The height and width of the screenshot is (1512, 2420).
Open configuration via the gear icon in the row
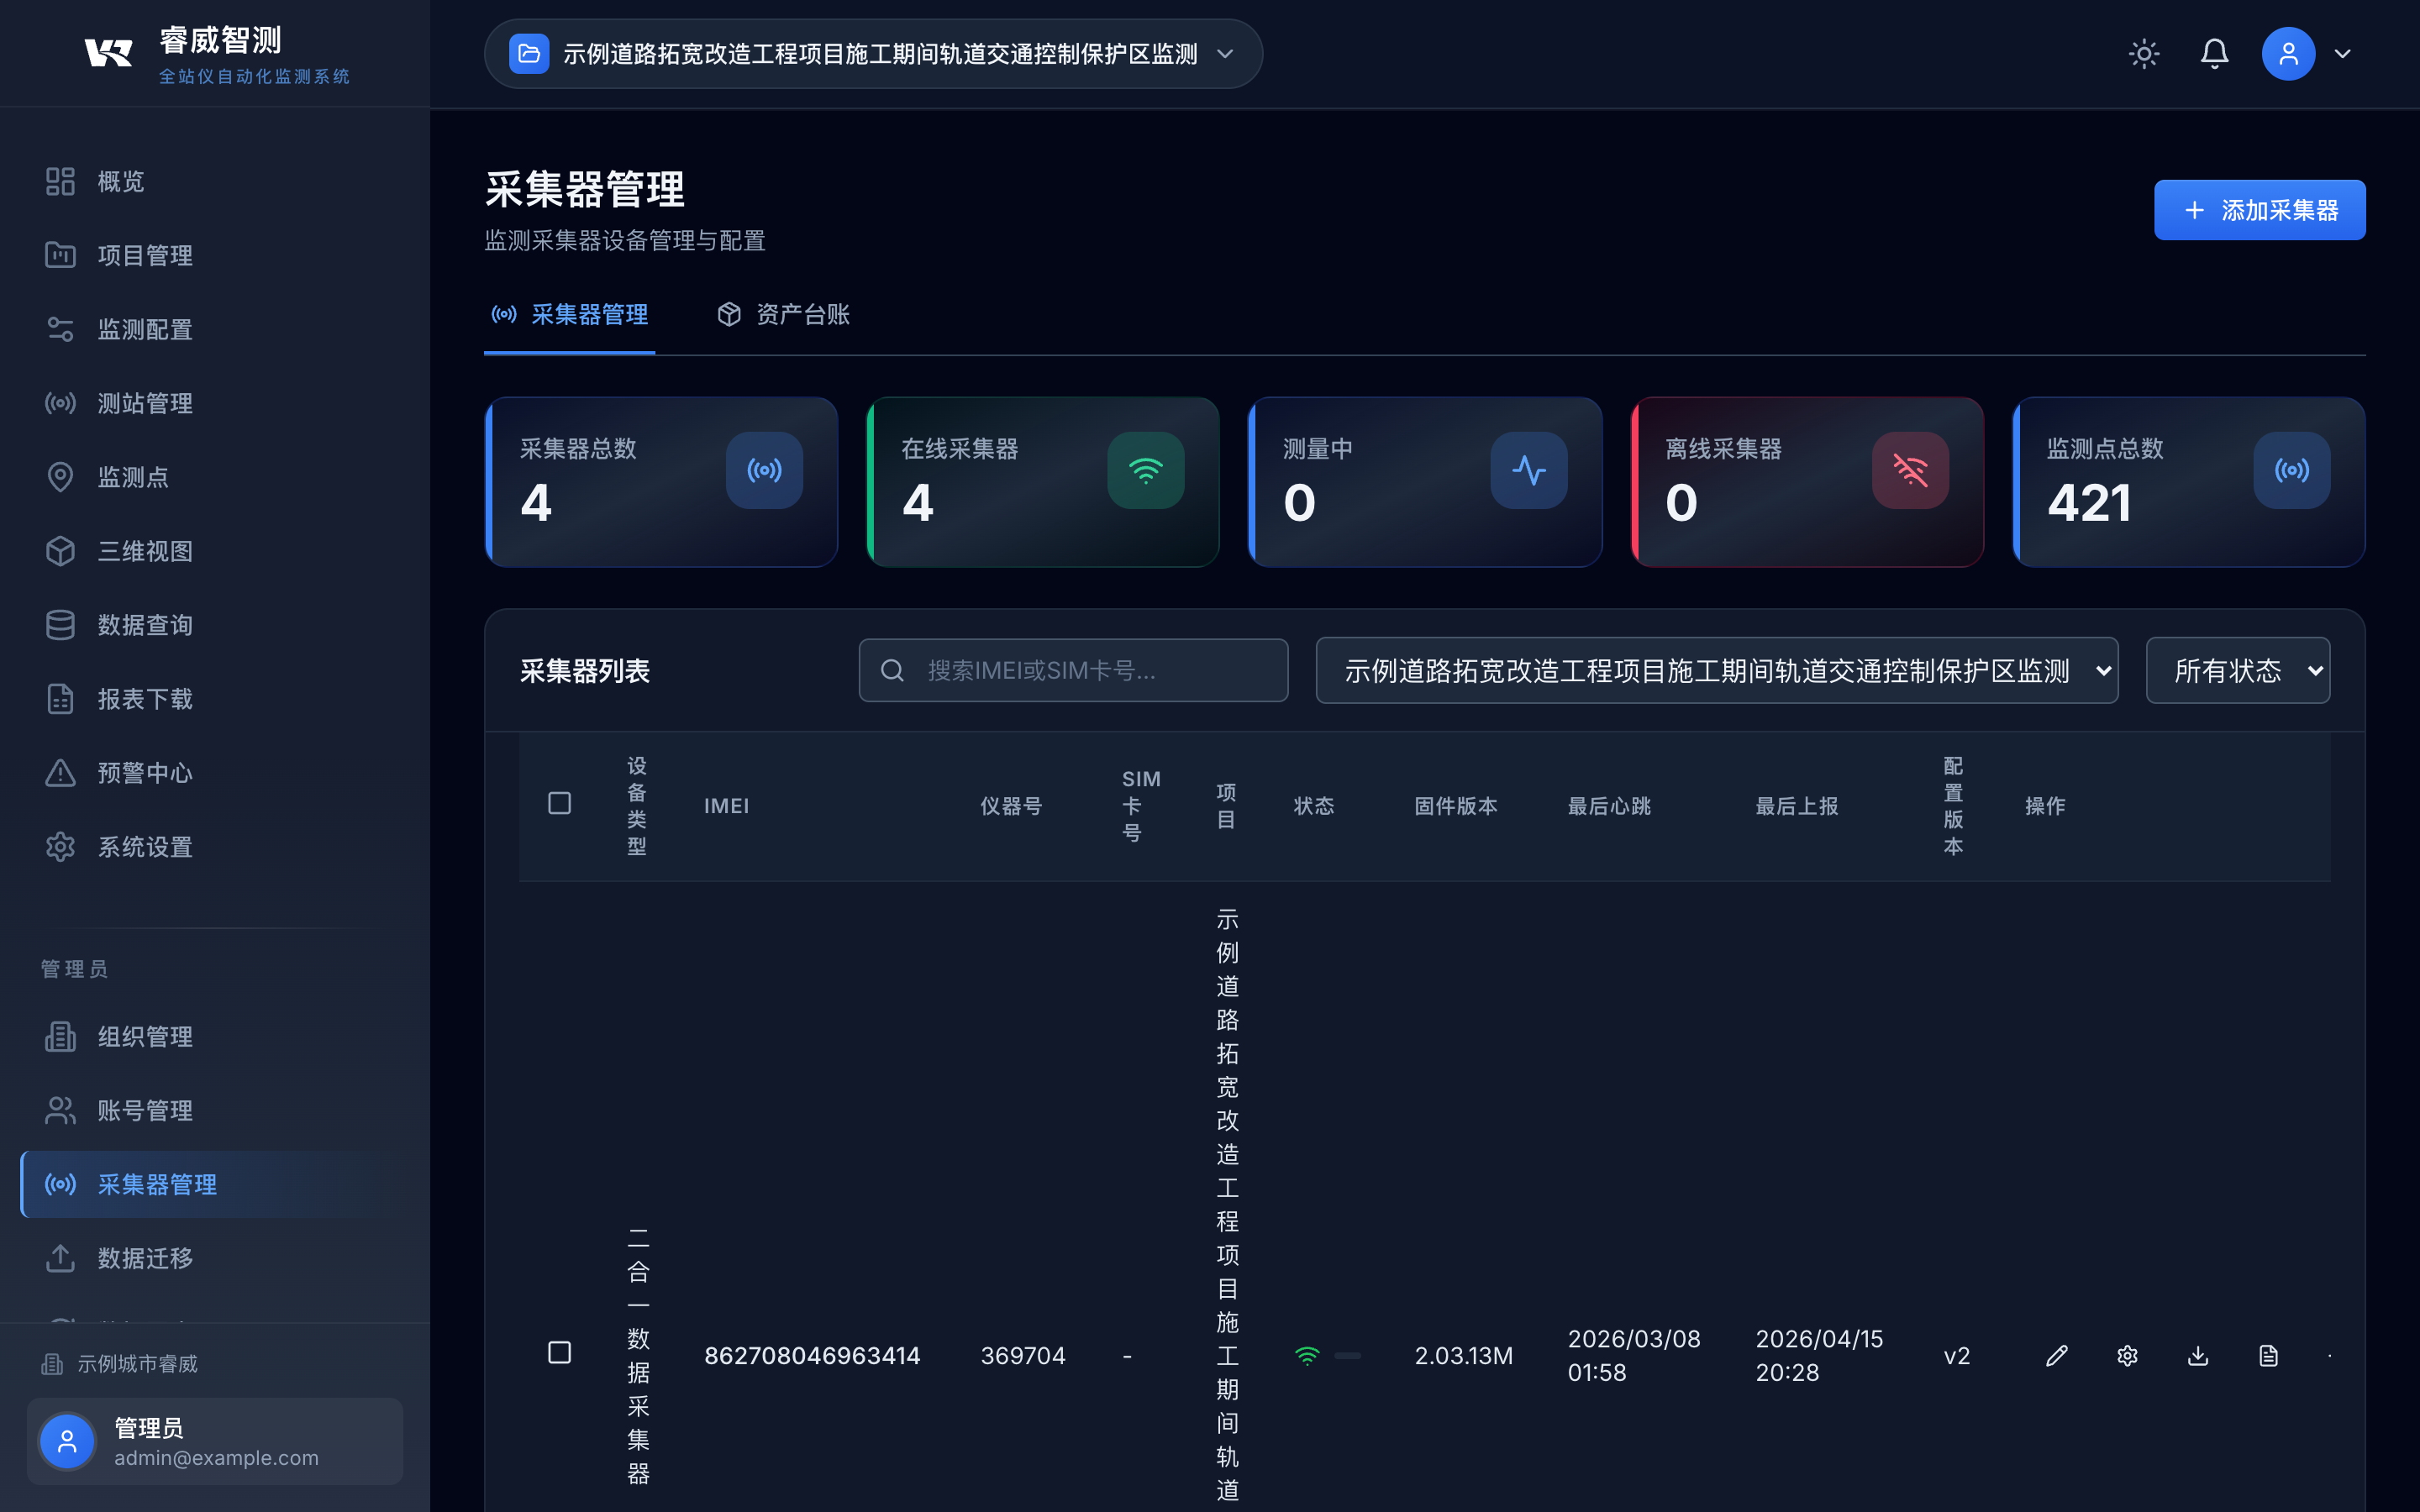[x=2127, y=1355]
